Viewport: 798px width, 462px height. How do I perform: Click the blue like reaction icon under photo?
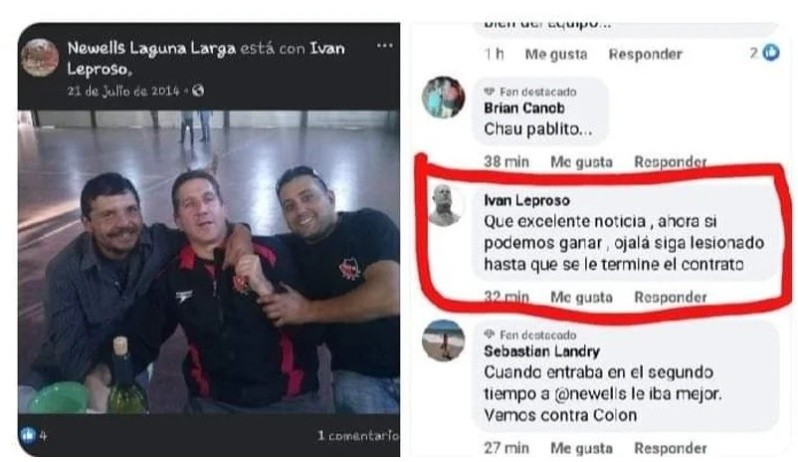click(x=27, y=435)
